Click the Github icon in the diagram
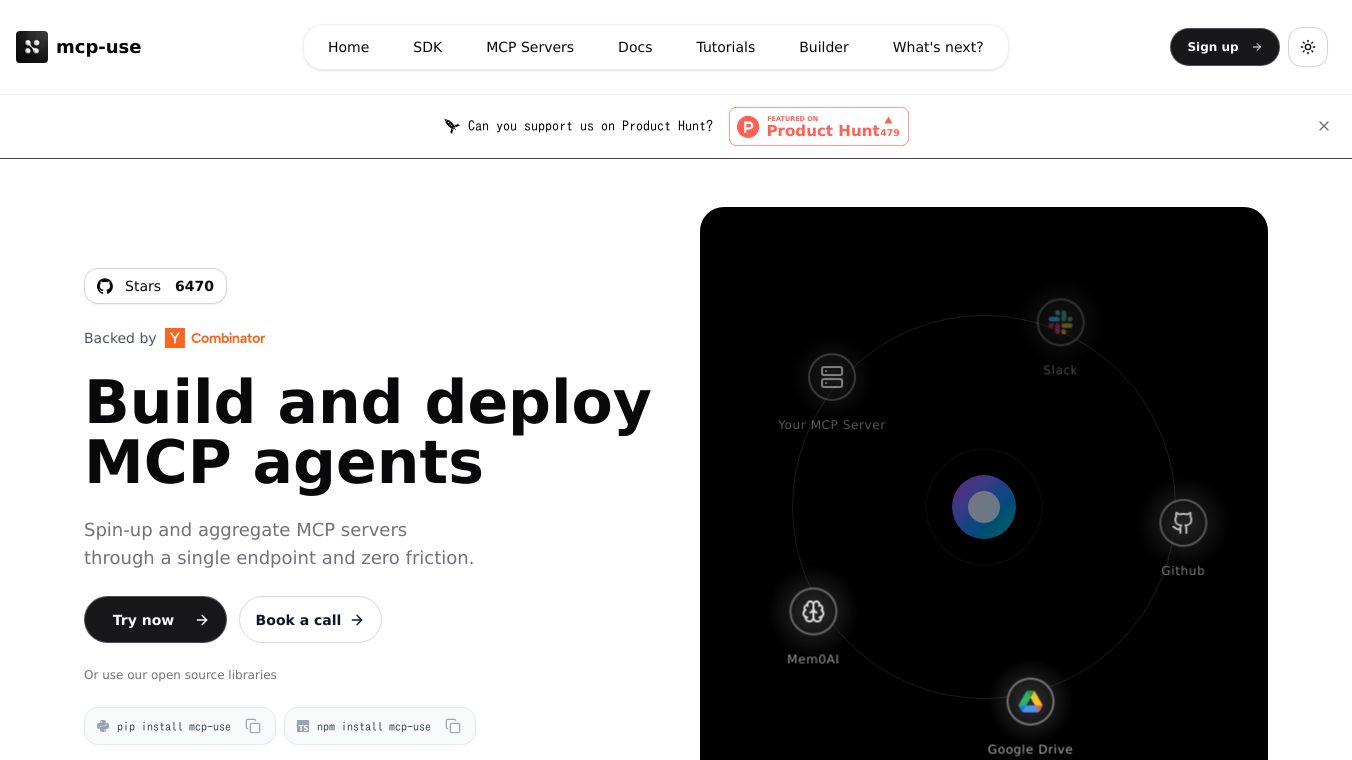Viewport: 1352px width, 760px height. coord(1183,523)
